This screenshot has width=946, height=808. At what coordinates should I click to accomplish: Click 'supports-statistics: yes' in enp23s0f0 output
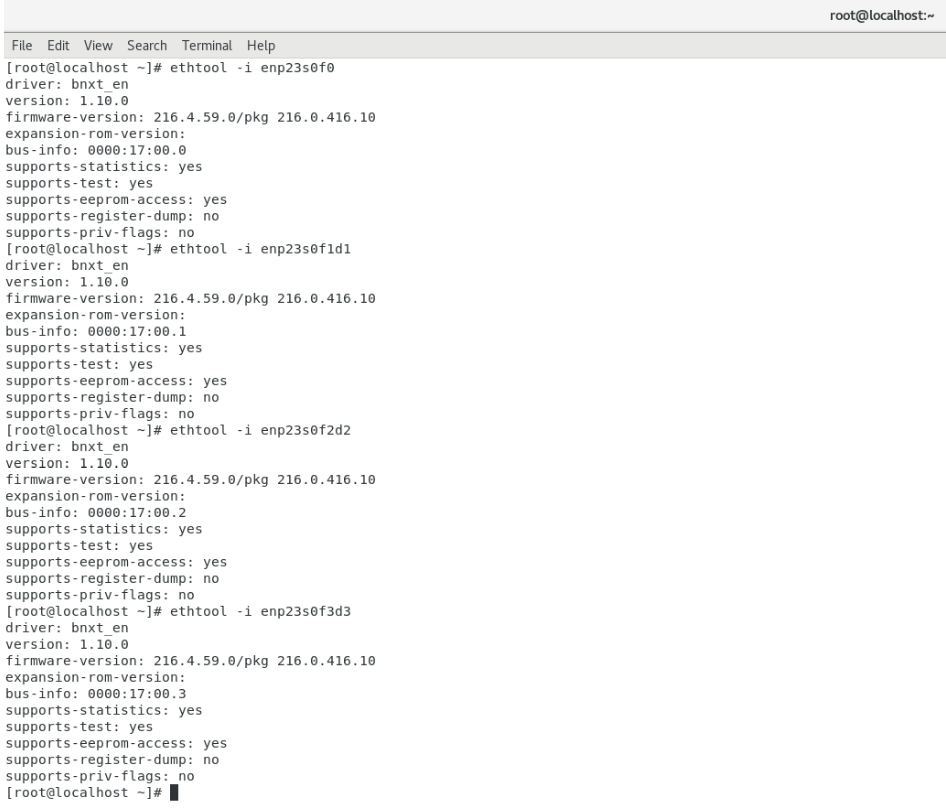pos(104,167)
